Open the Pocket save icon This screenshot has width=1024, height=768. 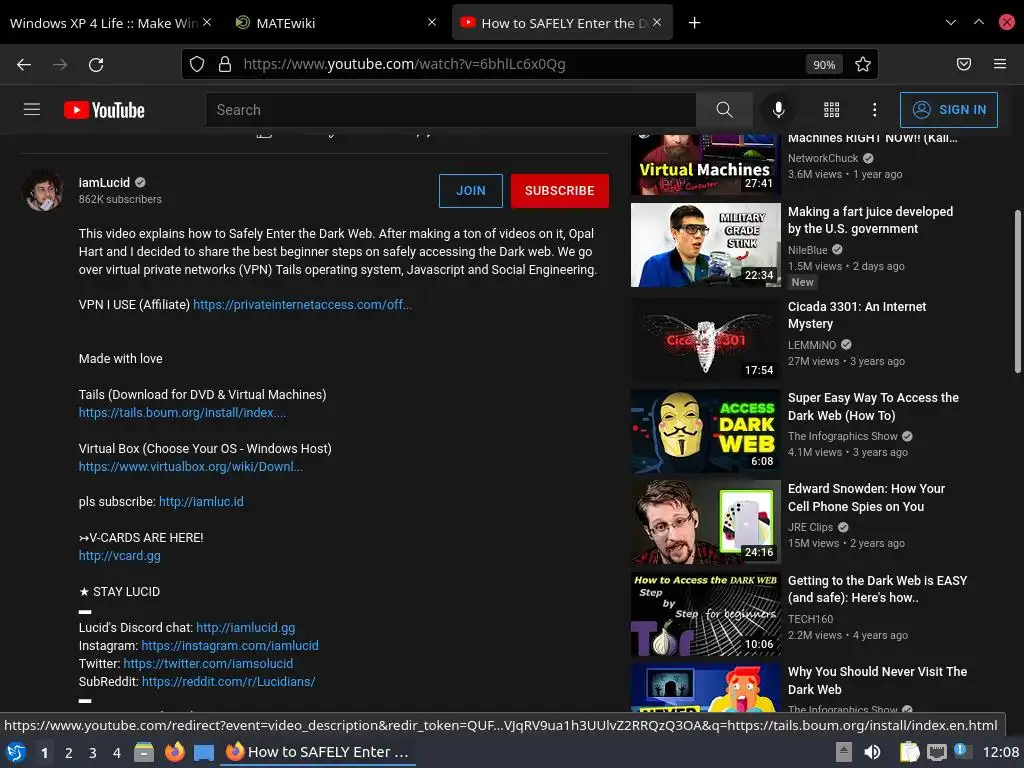pos(964,64)
